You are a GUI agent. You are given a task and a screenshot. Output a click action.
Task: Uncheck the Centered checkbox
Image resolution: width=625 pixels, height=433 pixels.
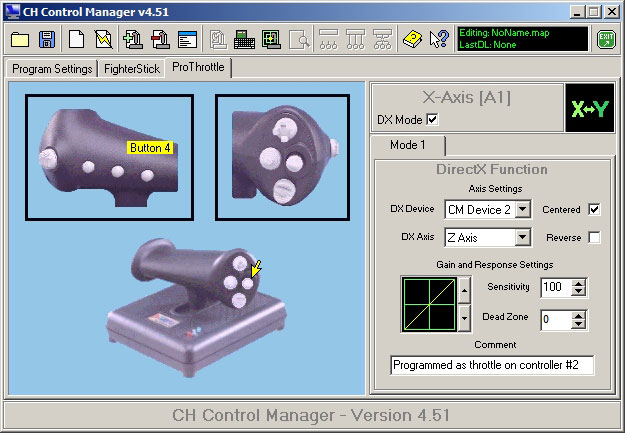[594, 209]
